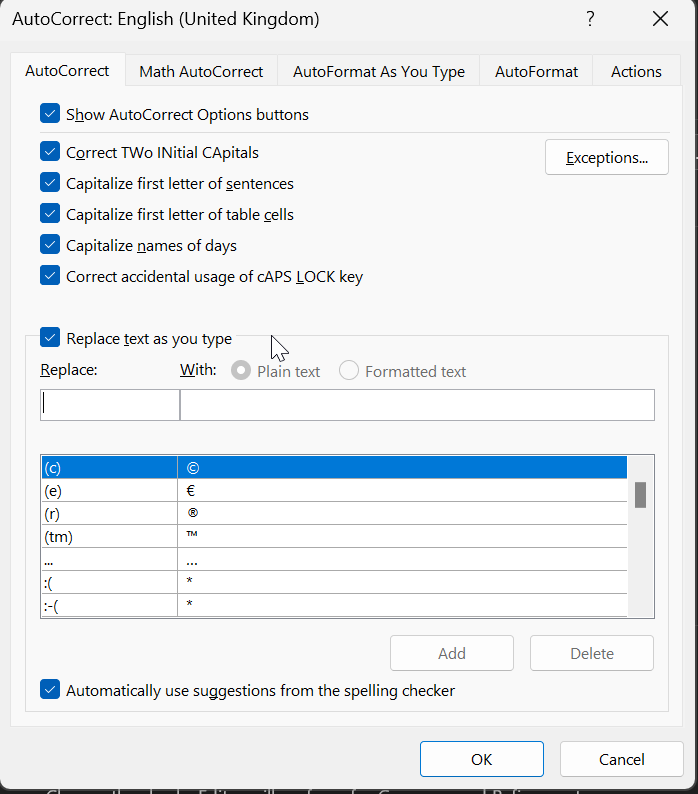Select the :( replacement row
Screen dimensions: 698x794
334,582
